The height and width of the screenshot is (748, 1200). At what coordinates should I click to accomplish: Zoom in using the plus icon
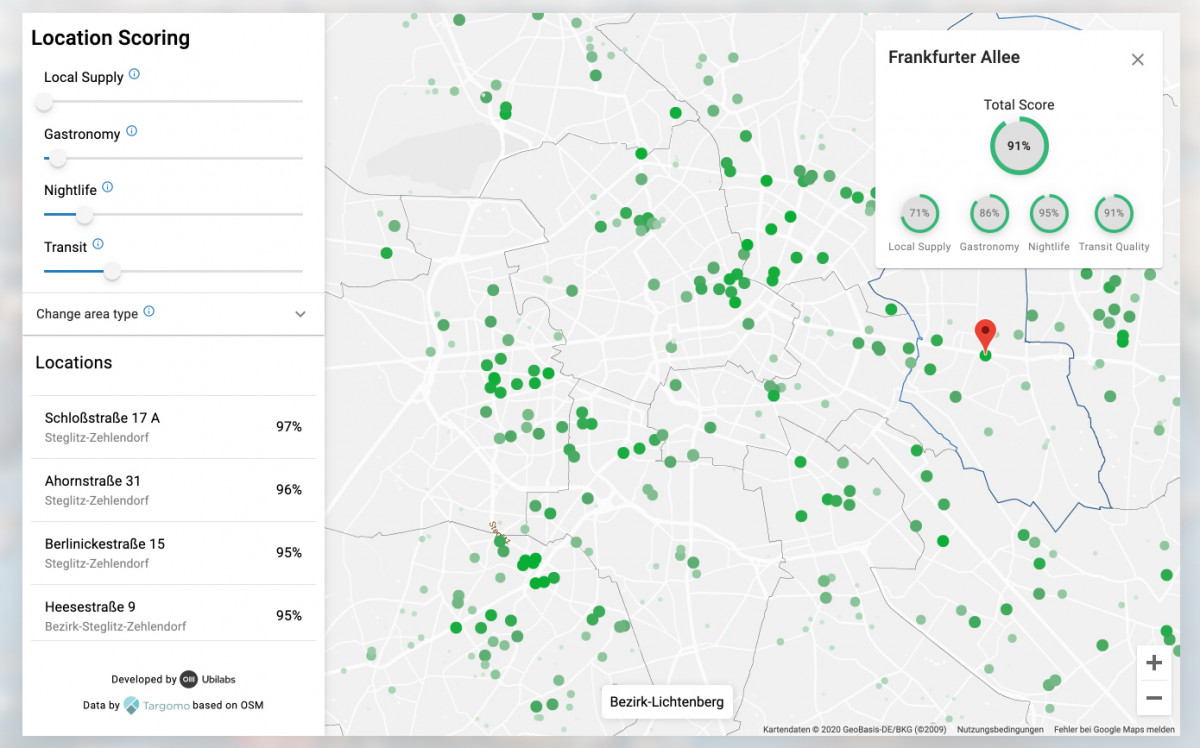point(1154,662)
